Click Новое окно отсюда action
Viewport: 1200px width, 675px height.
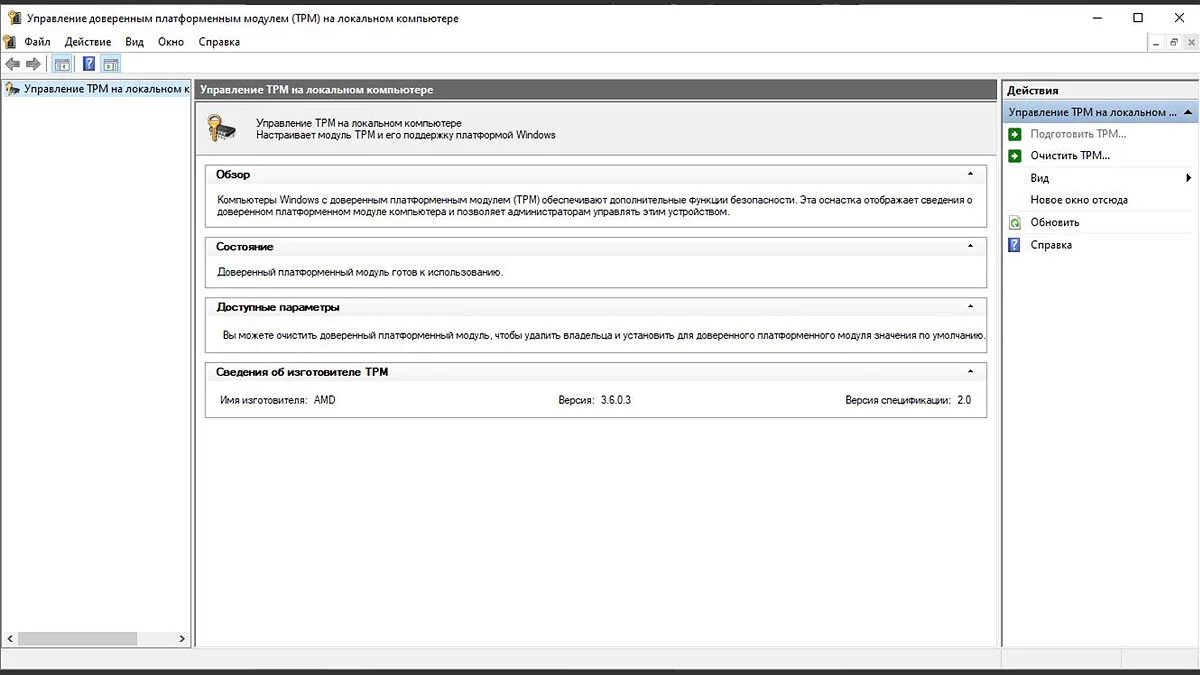click(x=1078, y=200)
